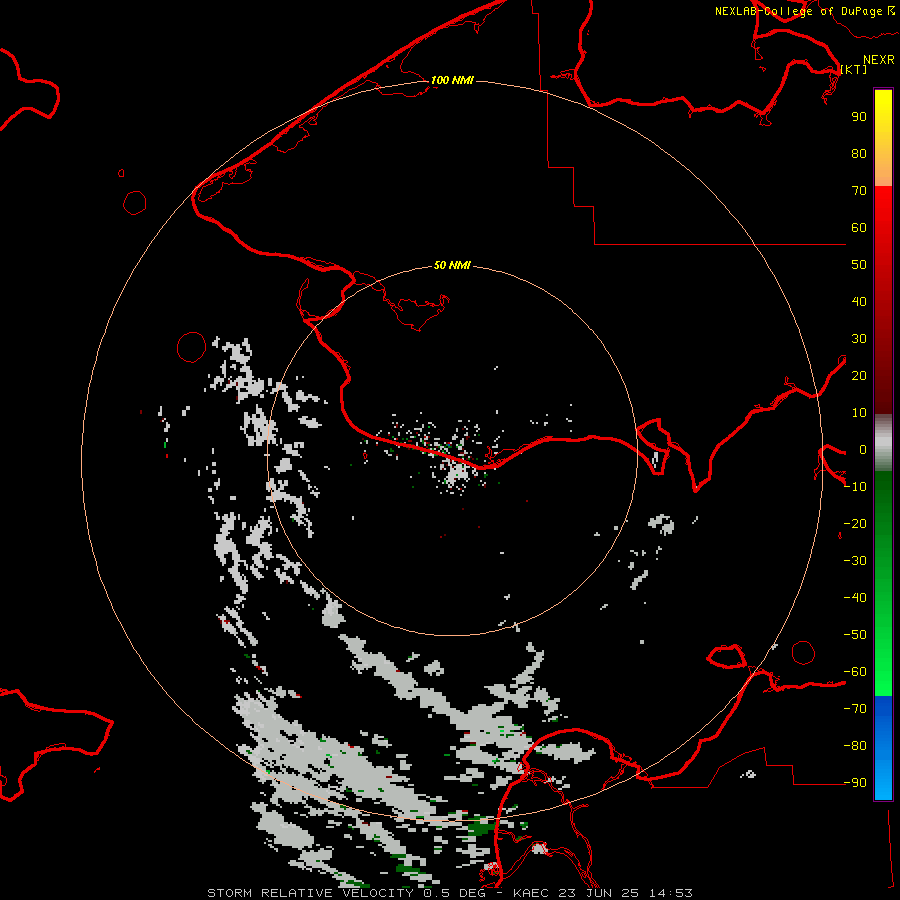This screenshot has height=900, width=900.
Task: Click the 70 value on velocity scale
Action: [x=859, y=191]
